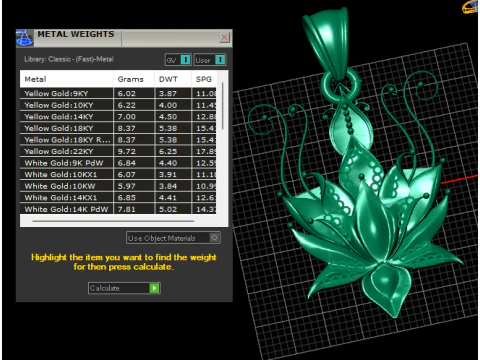Sort by the Grams column header
The image size is (480, 360).
[x=134, y=79]
